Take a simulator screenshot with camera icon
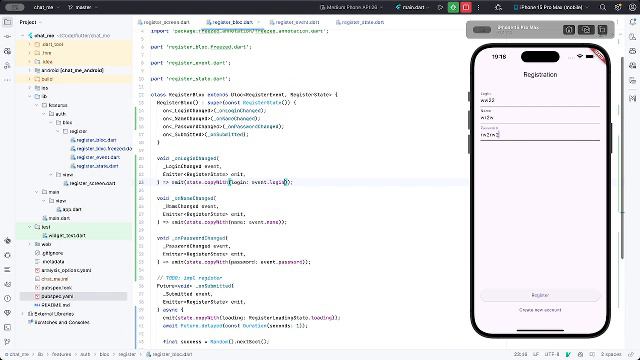640x360 pixels. (586, 30)
